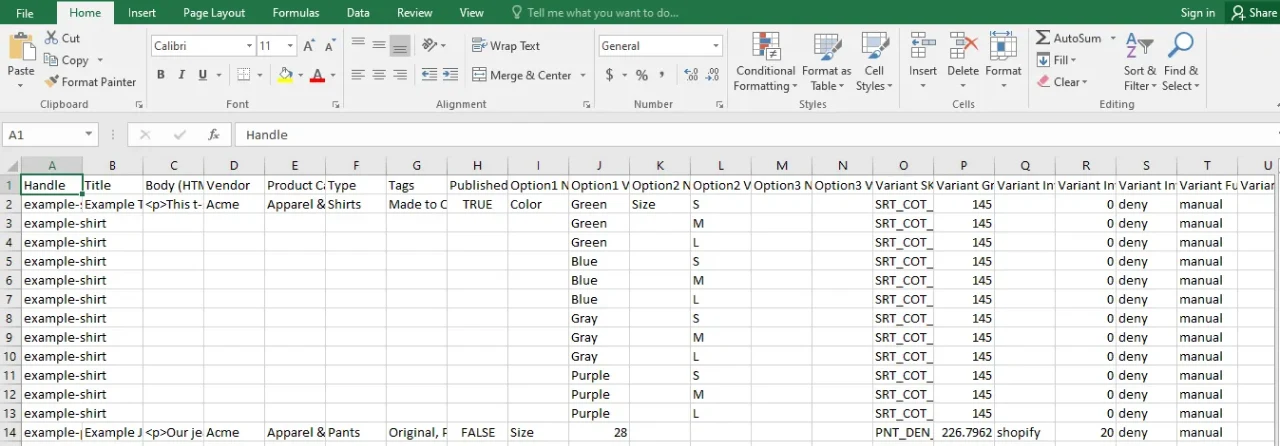Viewport: 1280px width, 446px height.
Task: Select column header P
Action: tap(964, 166)
